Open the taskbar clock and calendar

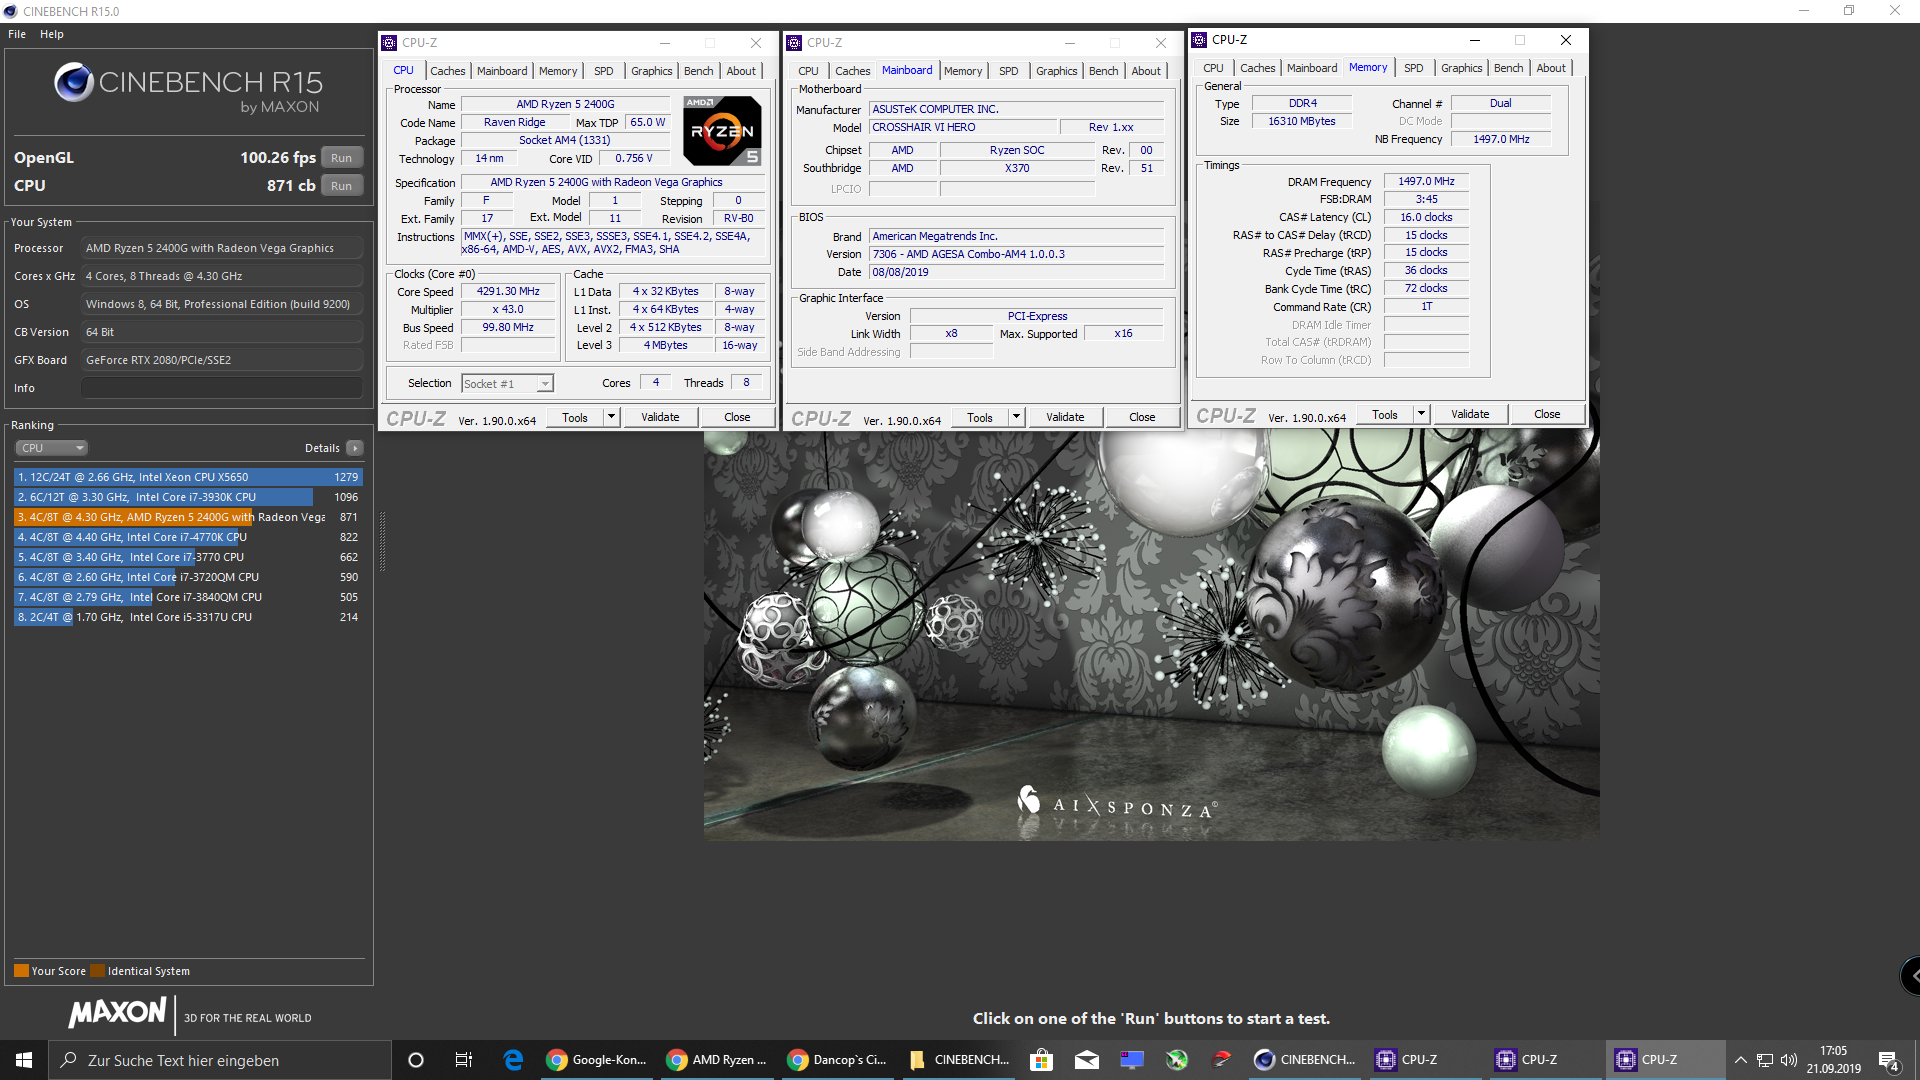point(1833,1060)
